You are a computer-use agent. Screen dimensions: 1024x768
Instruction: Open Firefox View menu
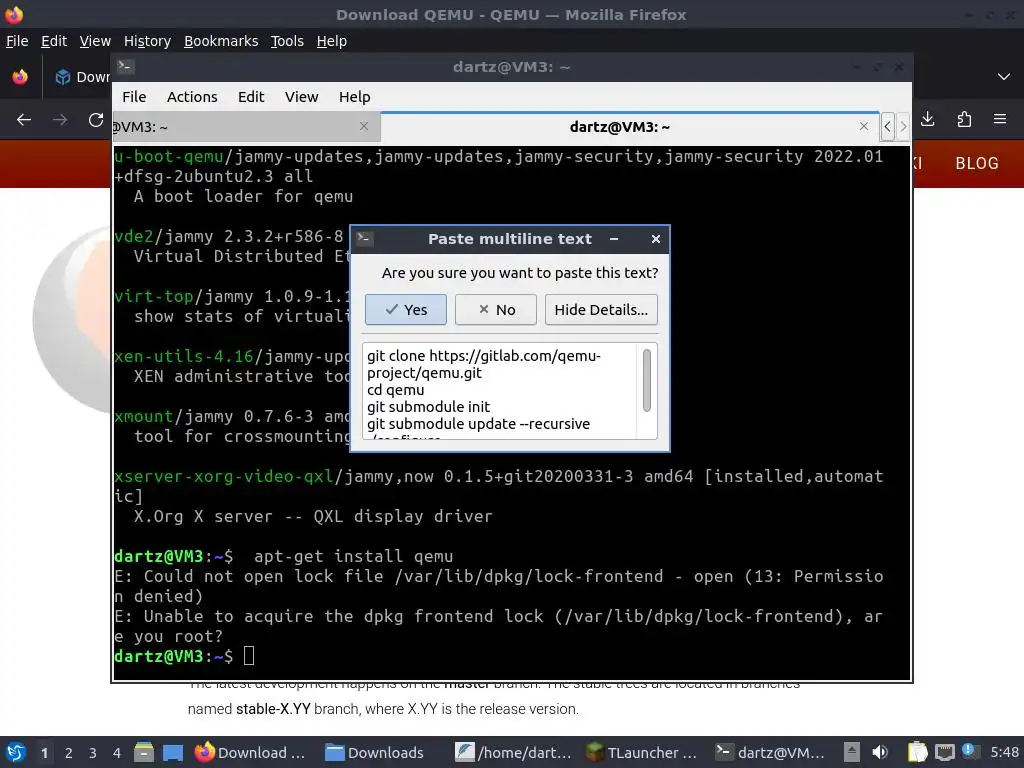(95, 41)
